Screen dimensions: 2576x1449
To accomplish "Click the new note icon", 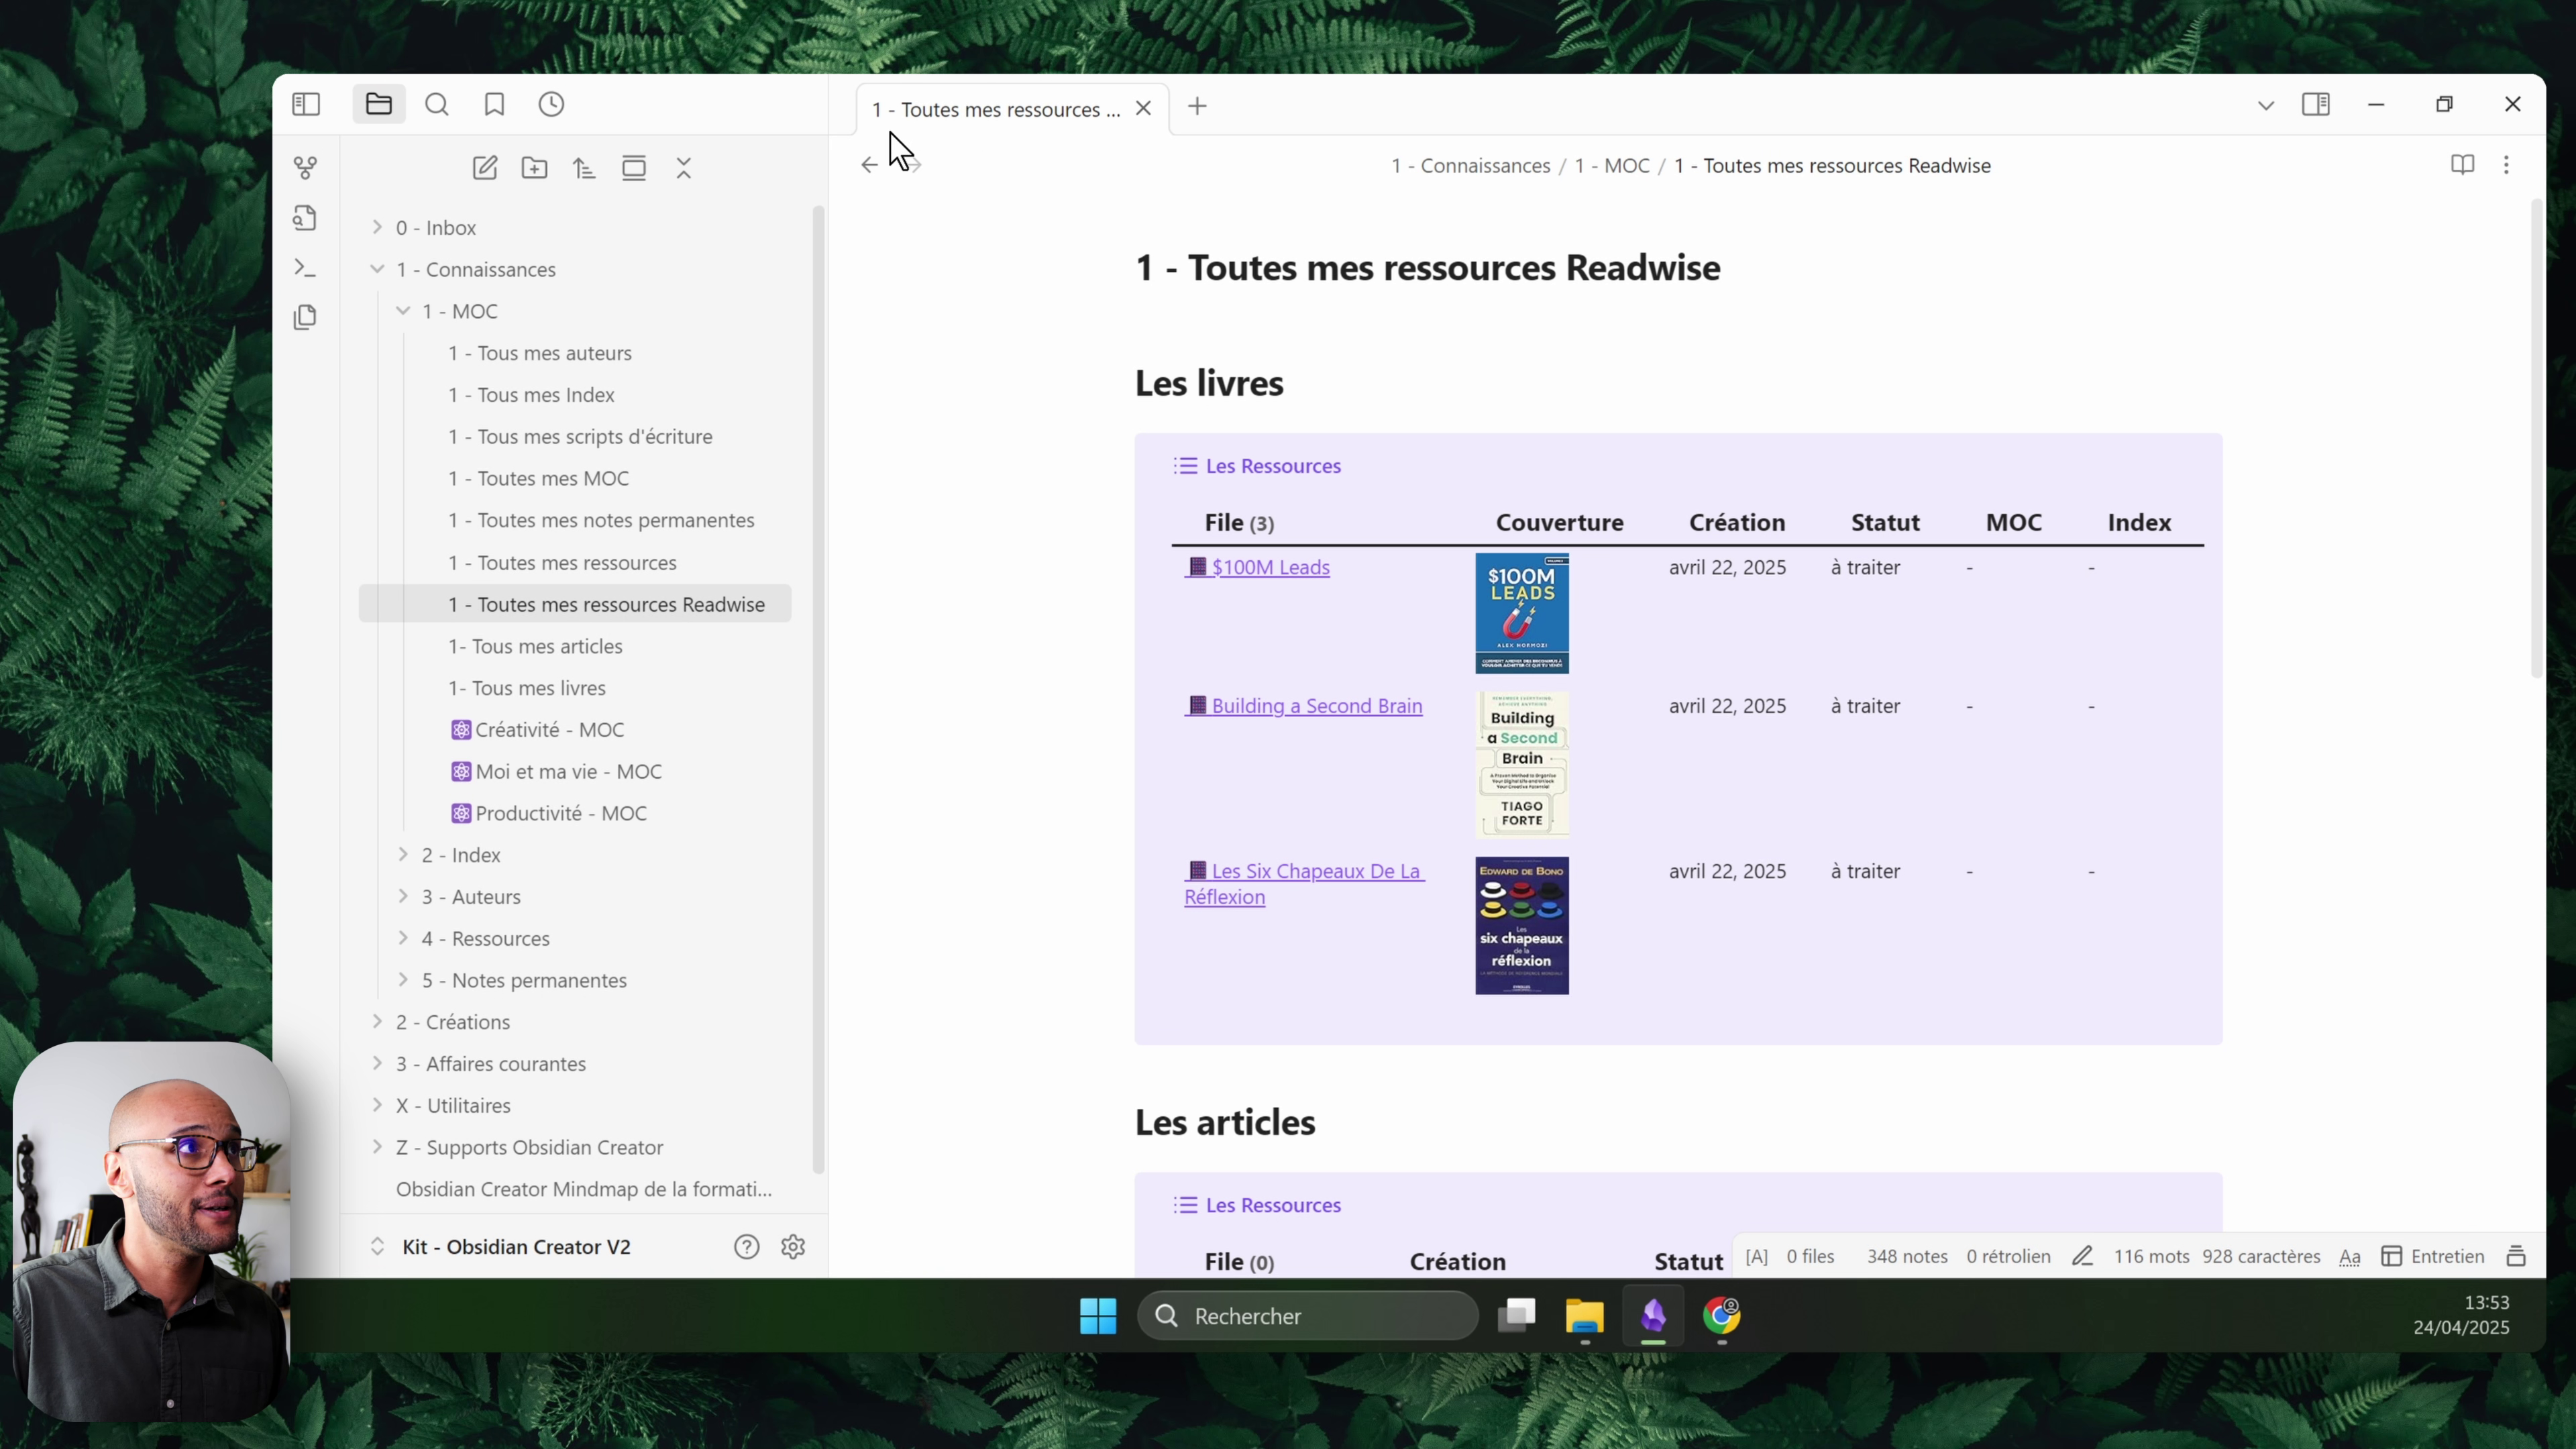I will (485, 168).
